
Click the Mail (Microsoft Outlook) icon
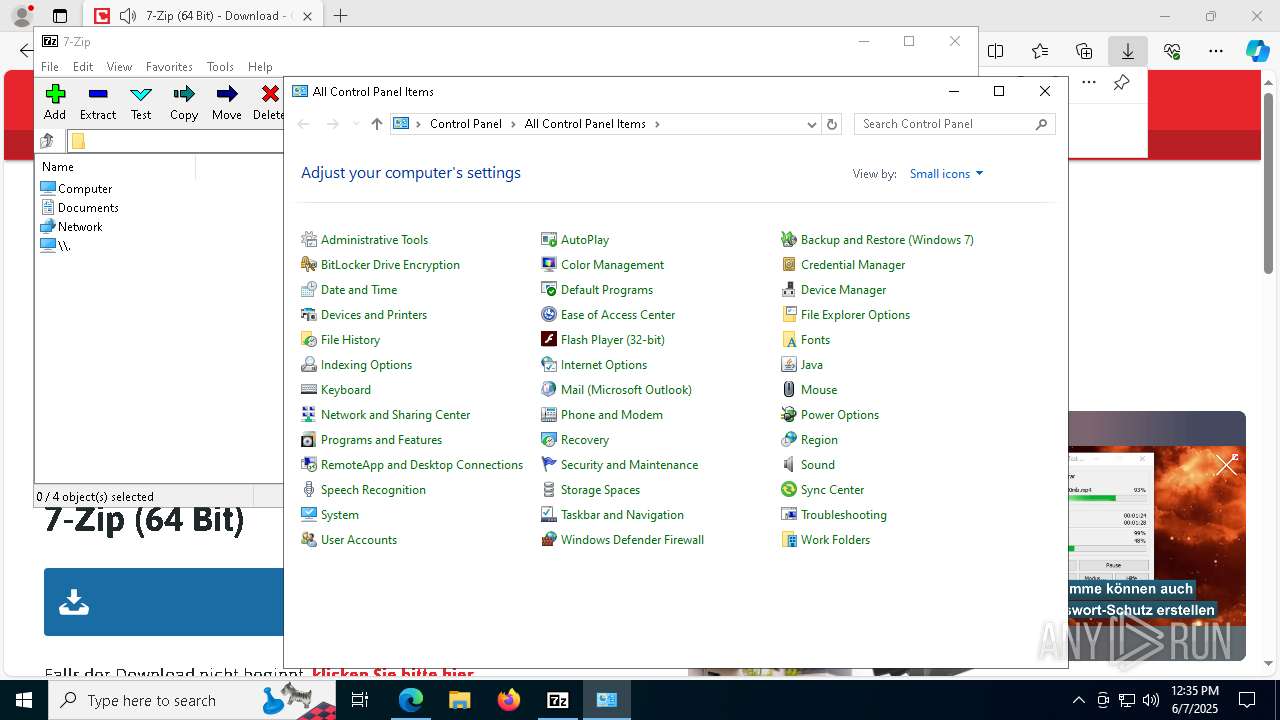(549, 390)
